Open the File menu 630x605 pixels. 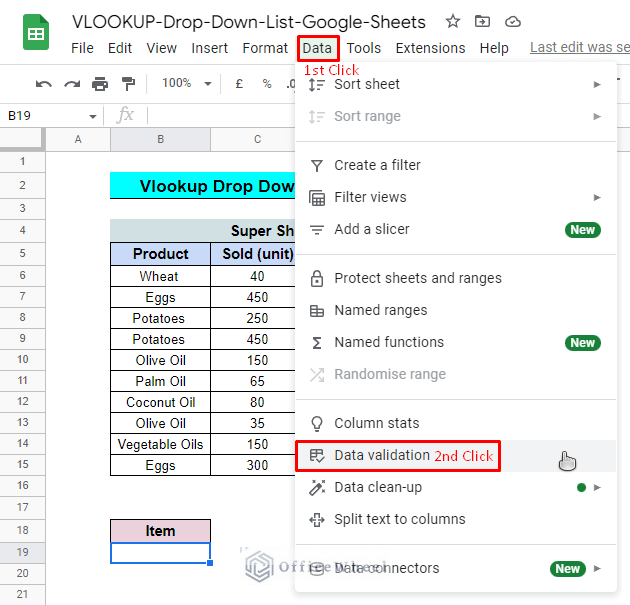pyautogui.click(x=82, y=48)
